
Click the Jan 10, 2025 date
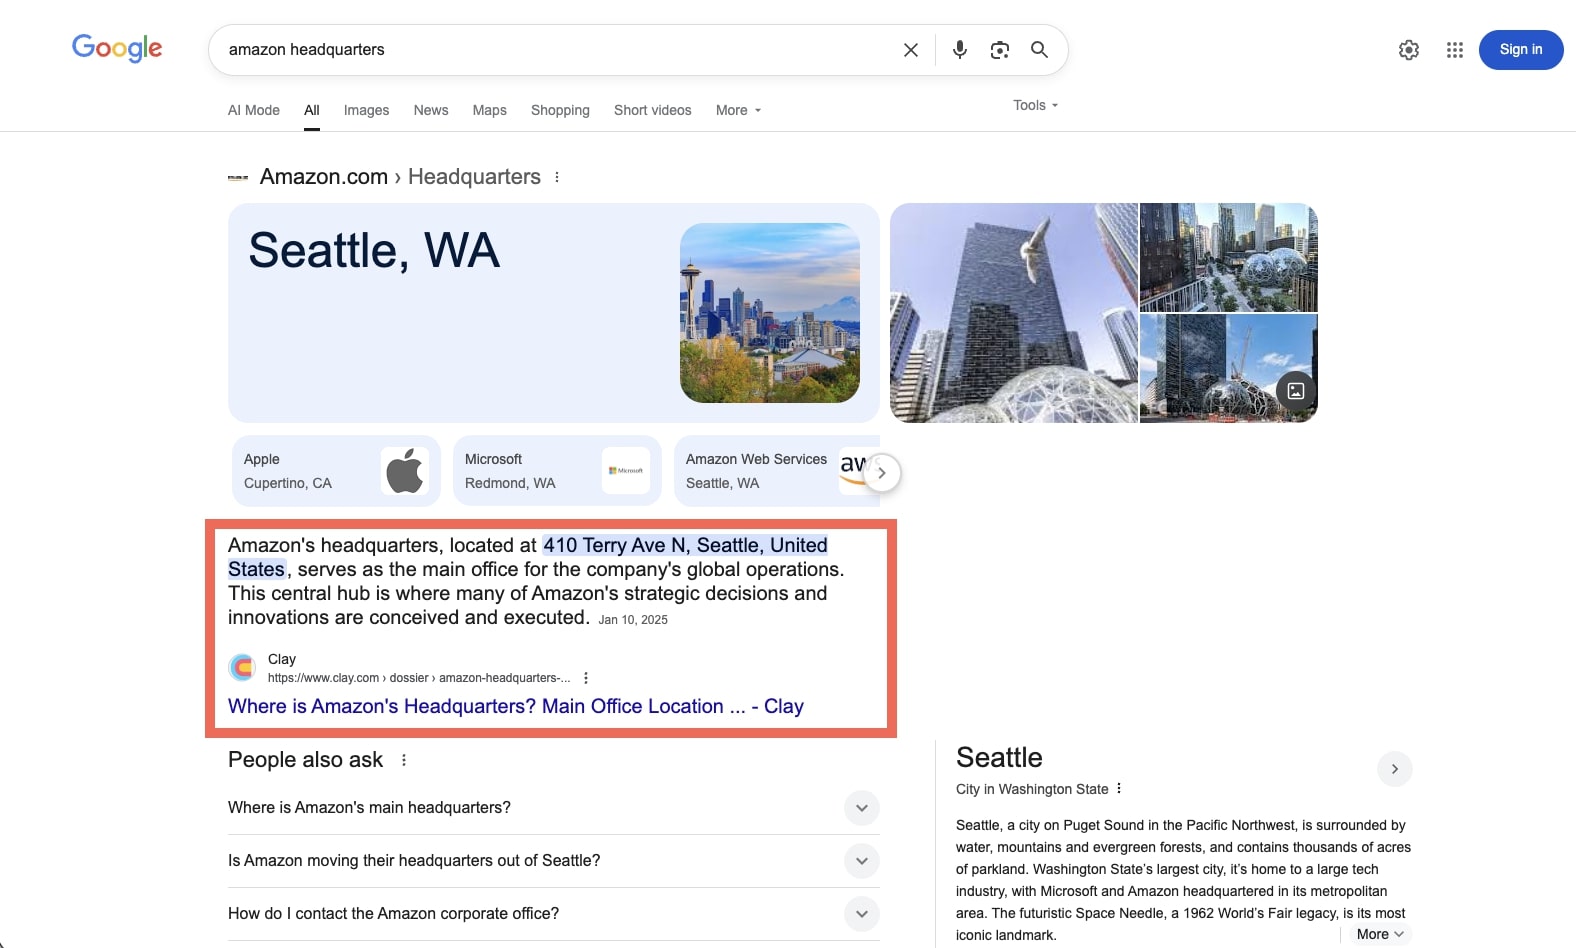[633, 620]
